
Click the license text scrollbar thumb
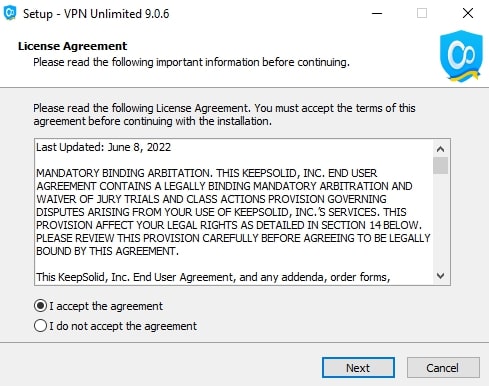(440, 165)
